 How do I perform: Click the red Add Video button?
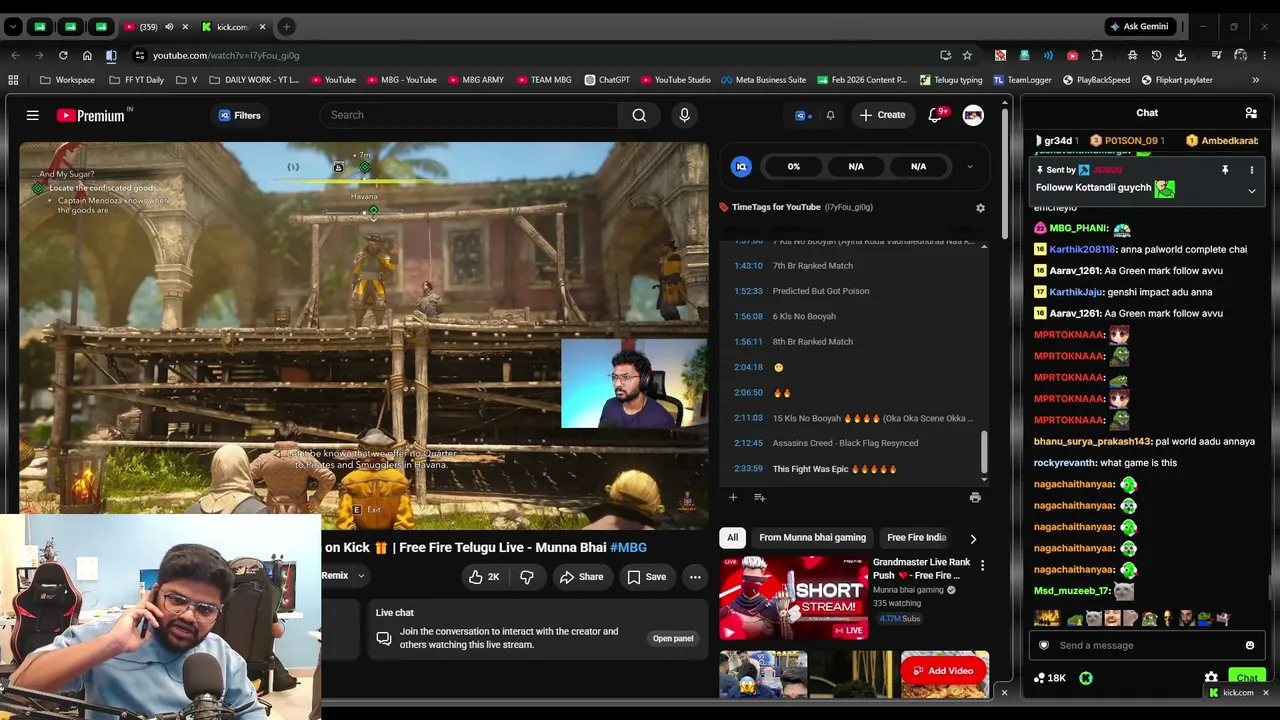[x=944, y=670]
